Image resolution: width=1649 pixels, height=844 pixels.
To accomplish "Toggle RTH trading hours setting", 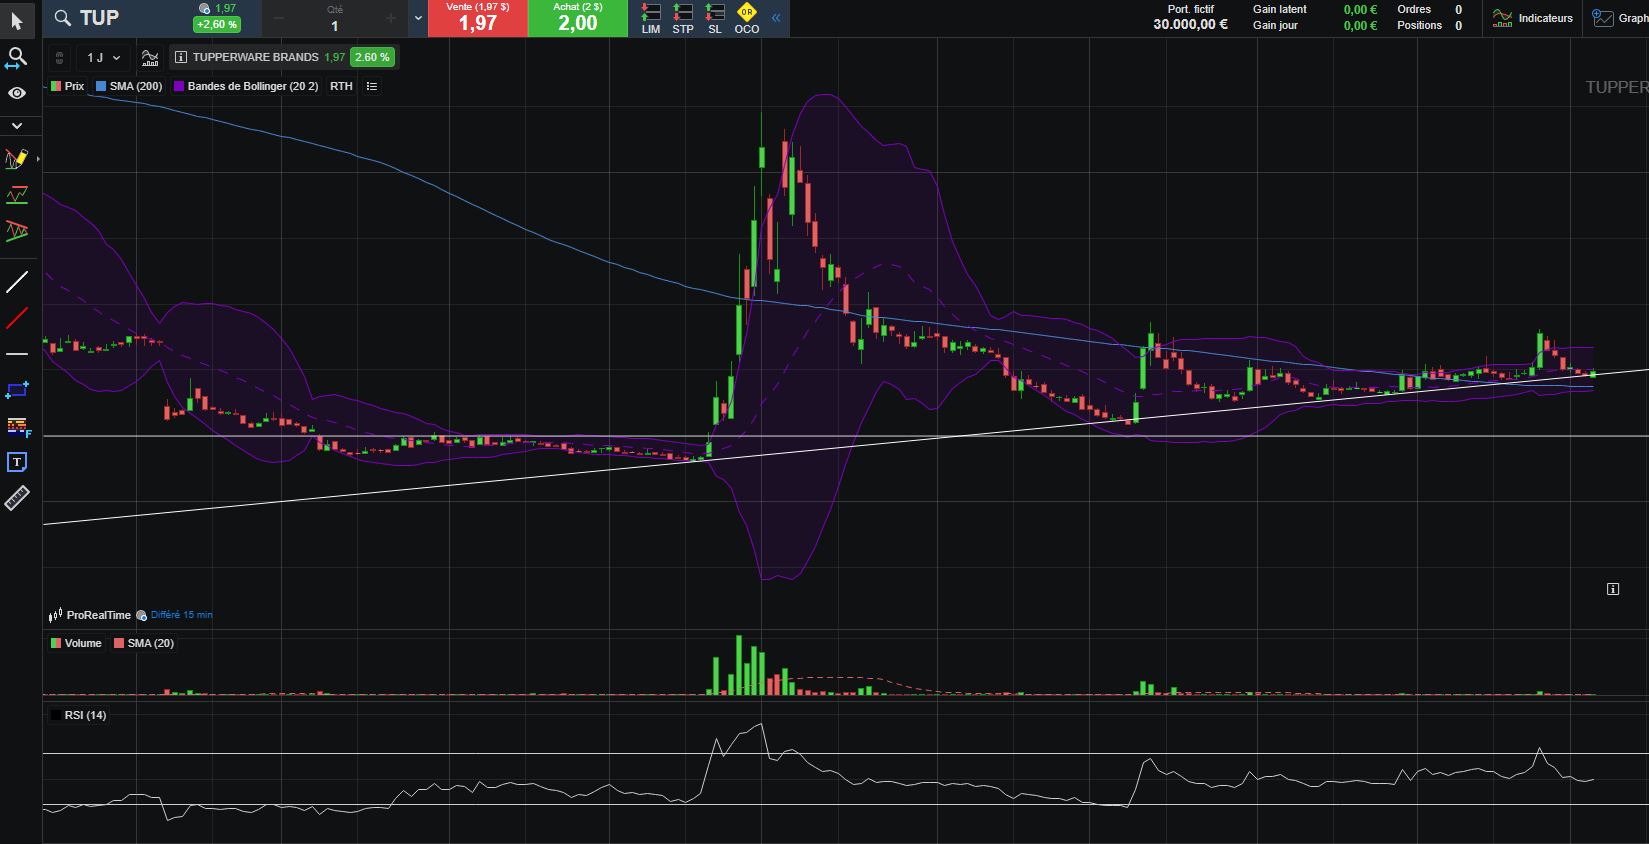I will [341, 87].
